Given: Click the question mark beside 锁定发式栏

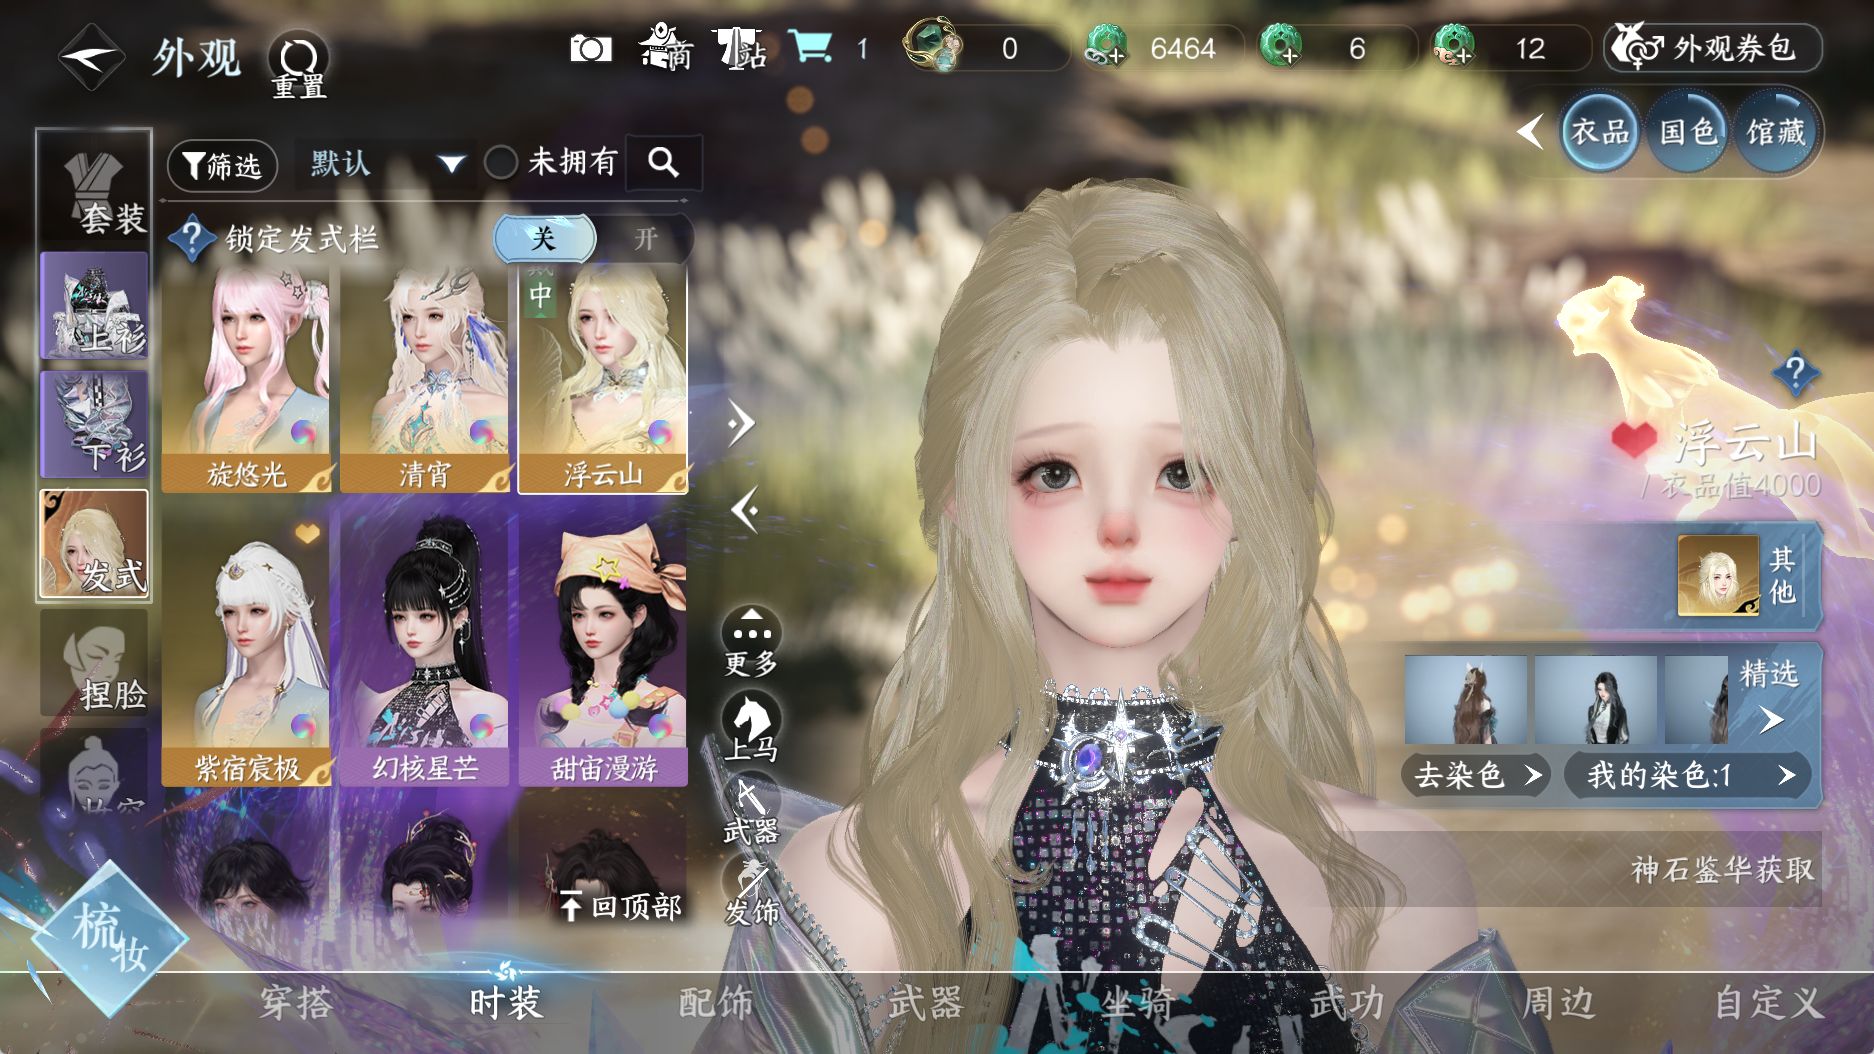Looking at the screenshot, I should 190,239.
